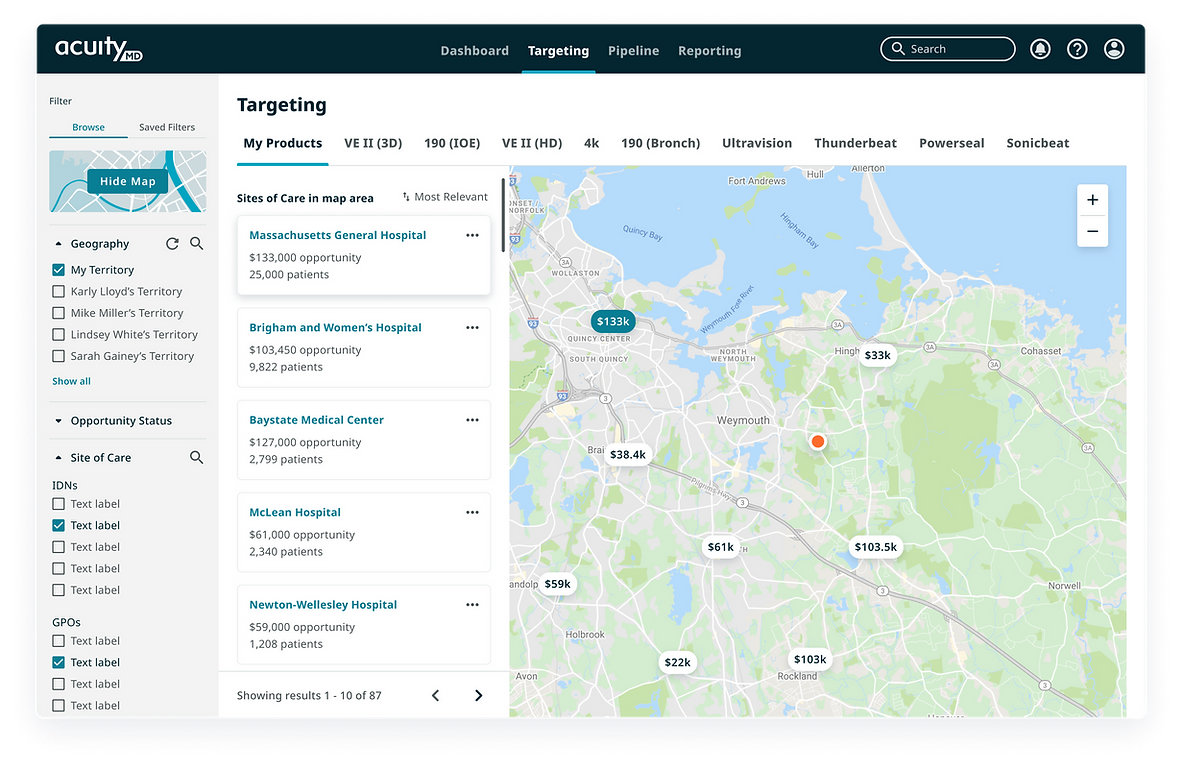Check Mike Miller's Territory checkbox
Image resolution: width=1182 pixels, height=765 pixels.
60,312
